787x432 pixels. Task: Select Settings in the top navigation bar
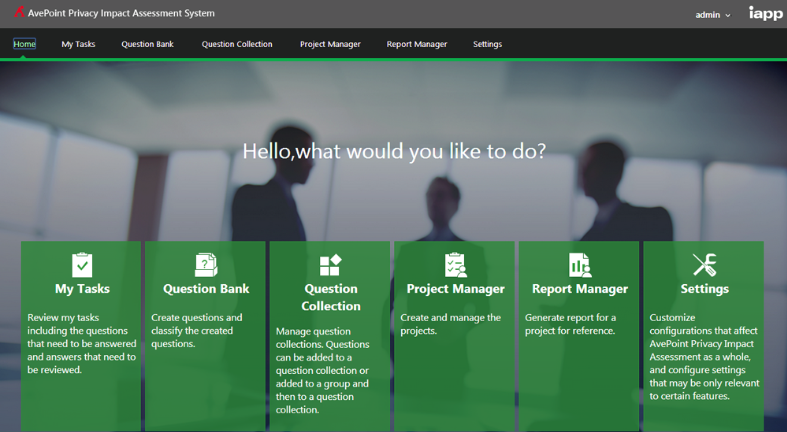487,44
